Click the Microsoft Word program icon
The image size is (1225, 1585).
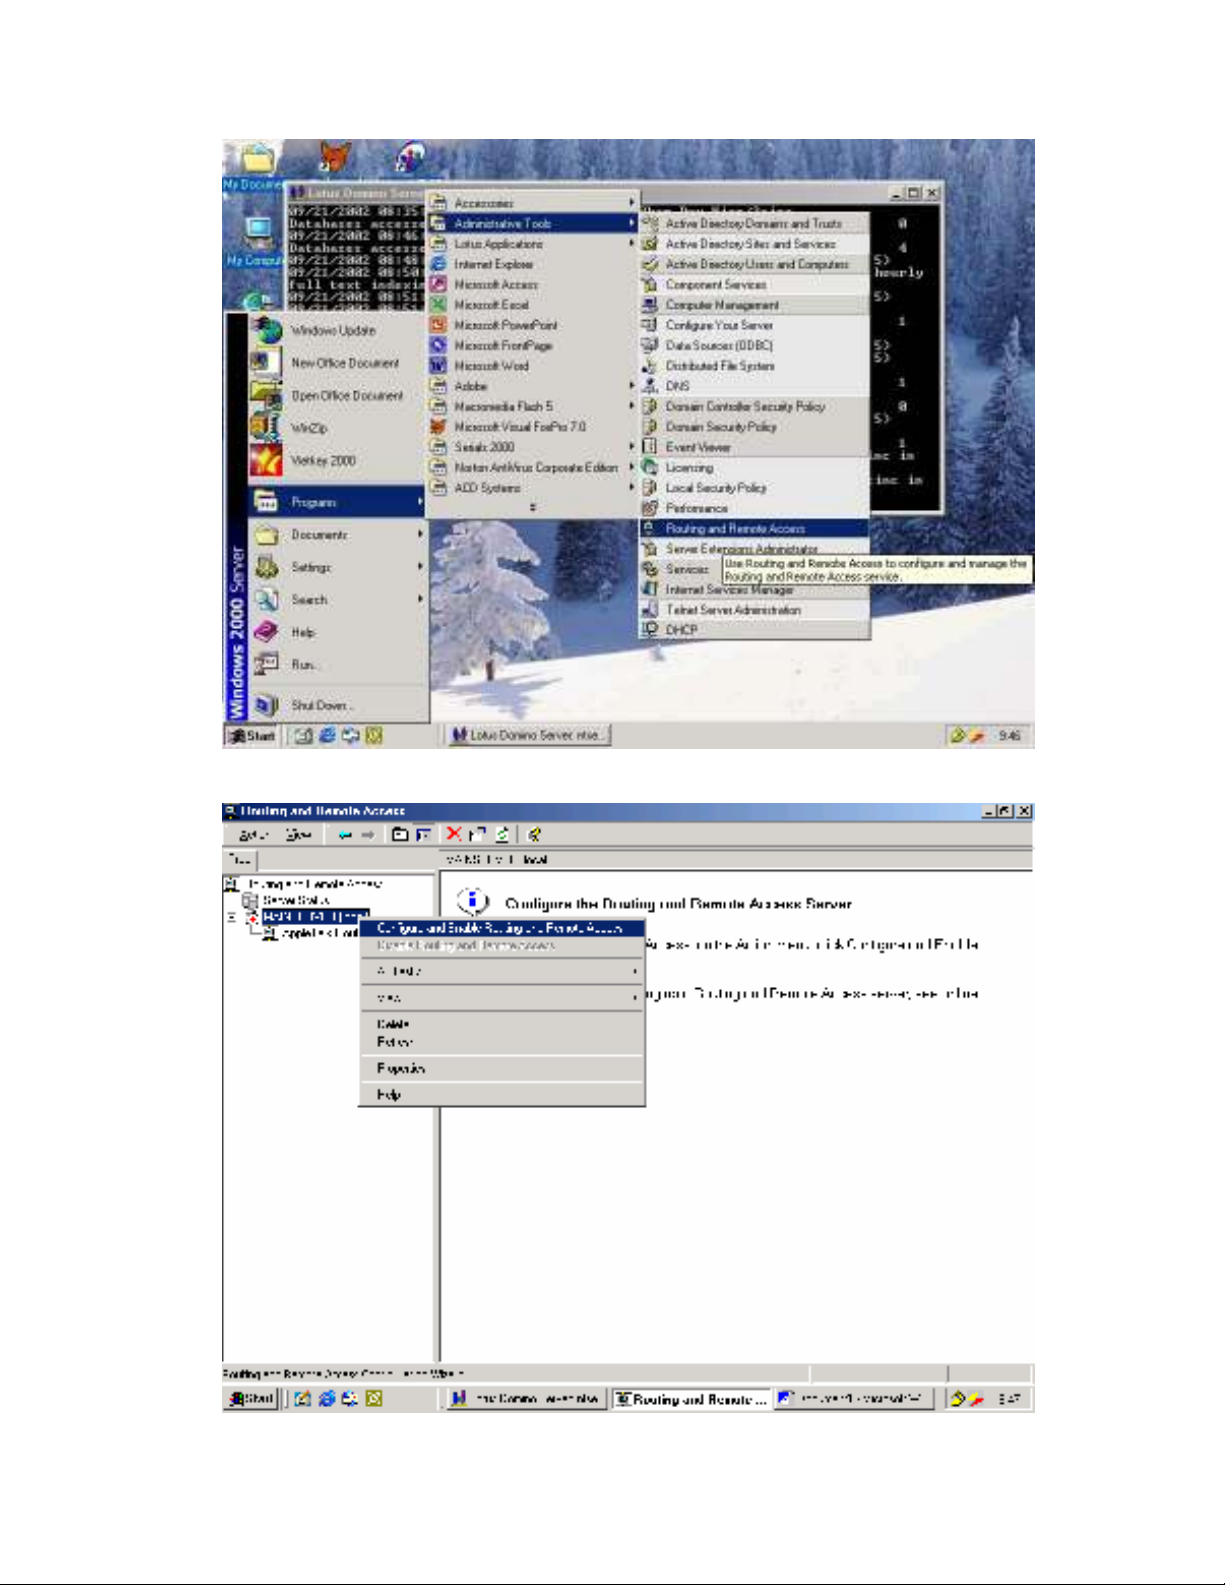[438, 366]
